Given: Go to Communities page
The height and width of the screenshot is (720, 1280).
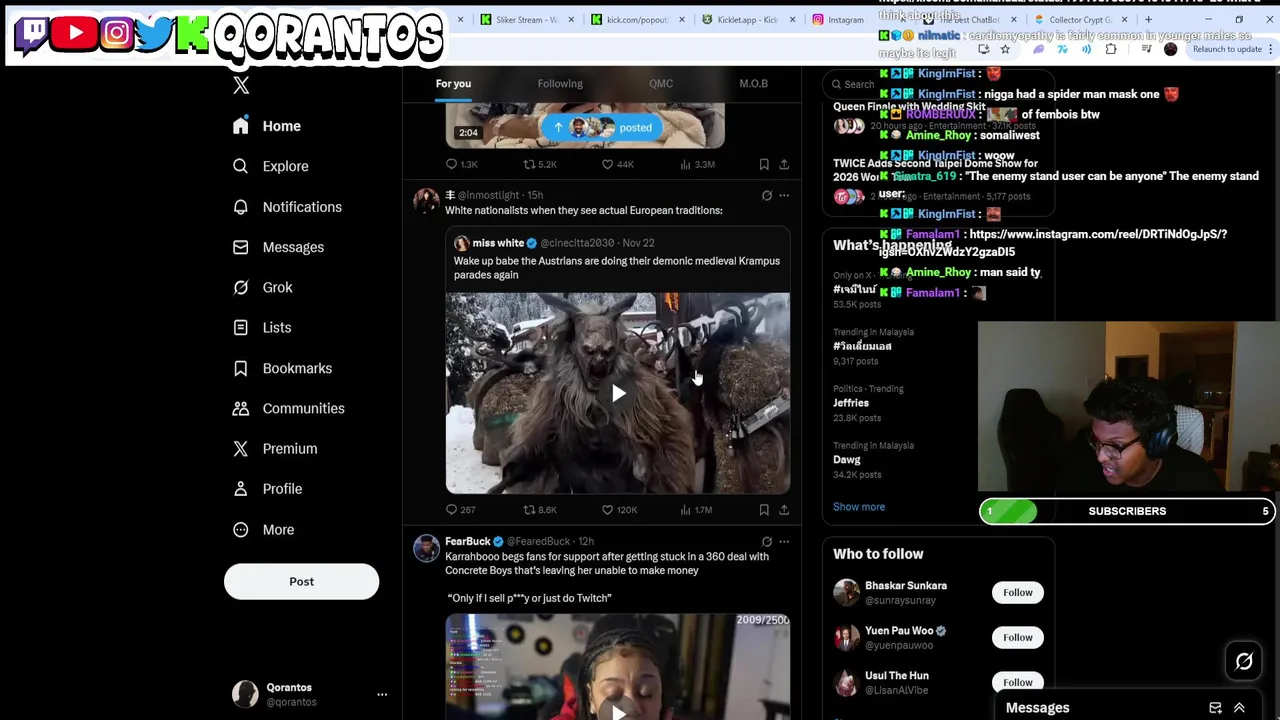Looking at the screenshot, I should [x=289, y=408].
